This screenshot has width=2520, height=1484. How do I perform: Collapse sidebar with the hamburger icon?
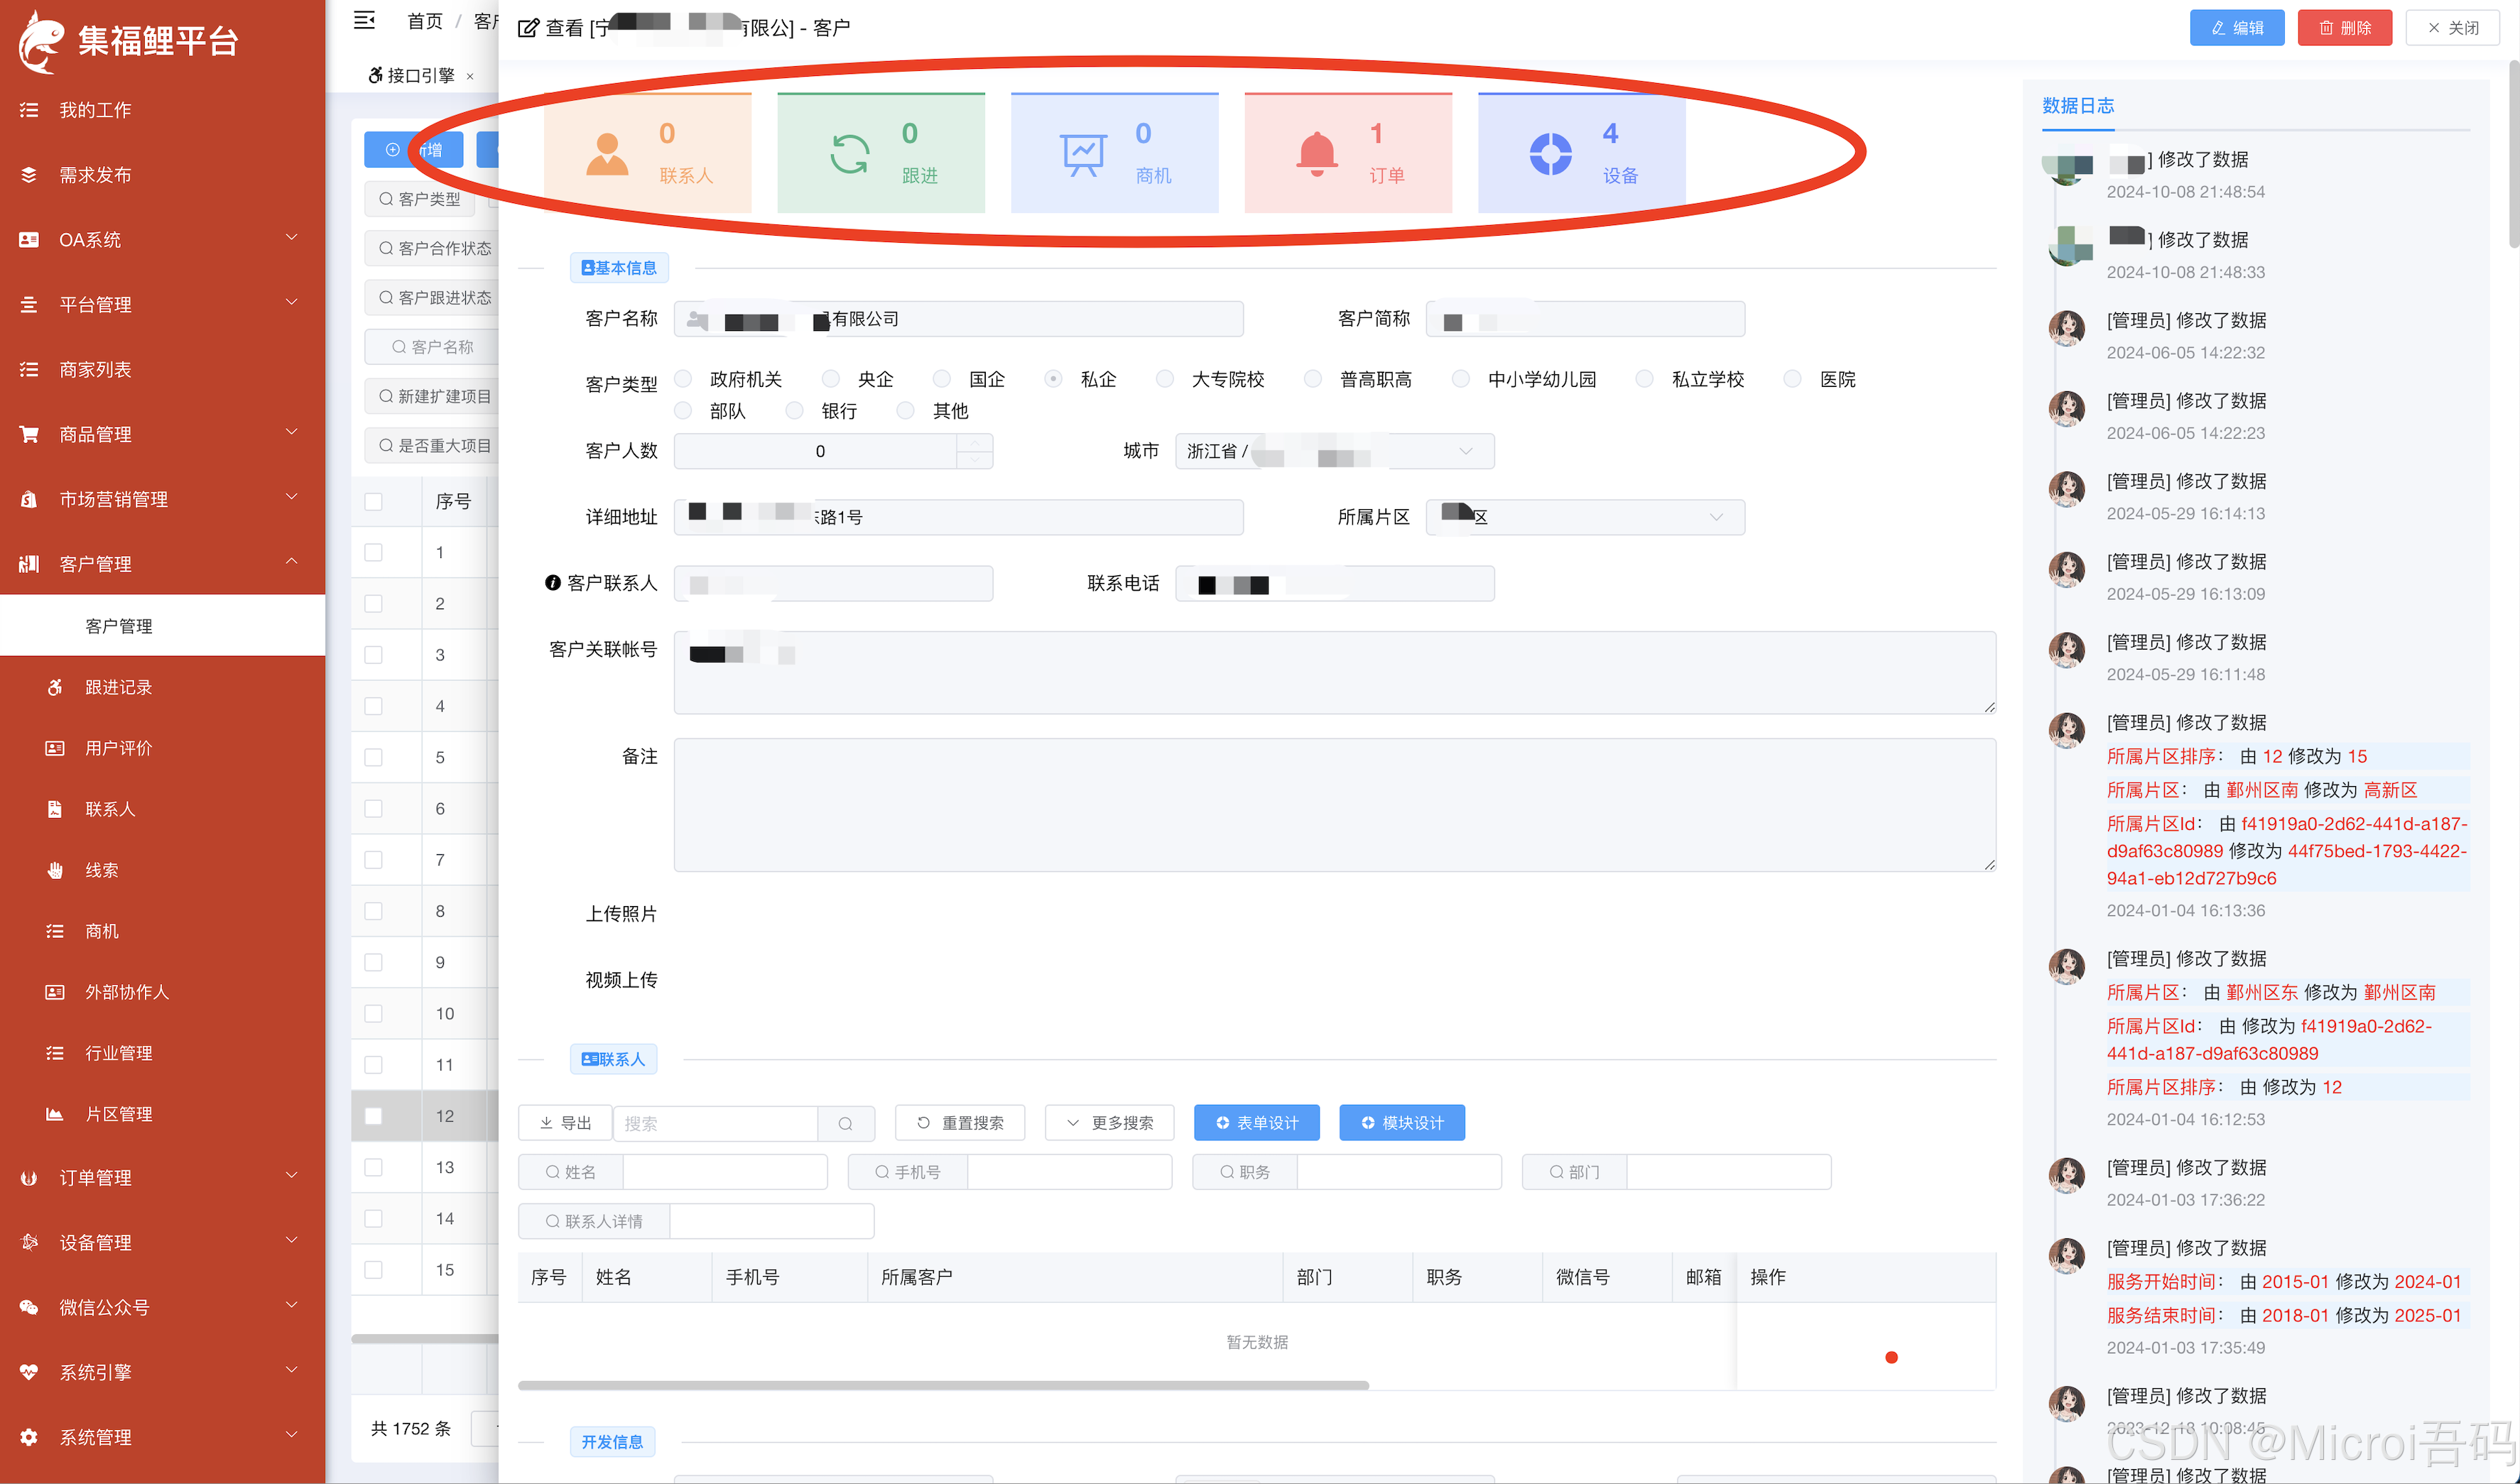pos(364,20)
